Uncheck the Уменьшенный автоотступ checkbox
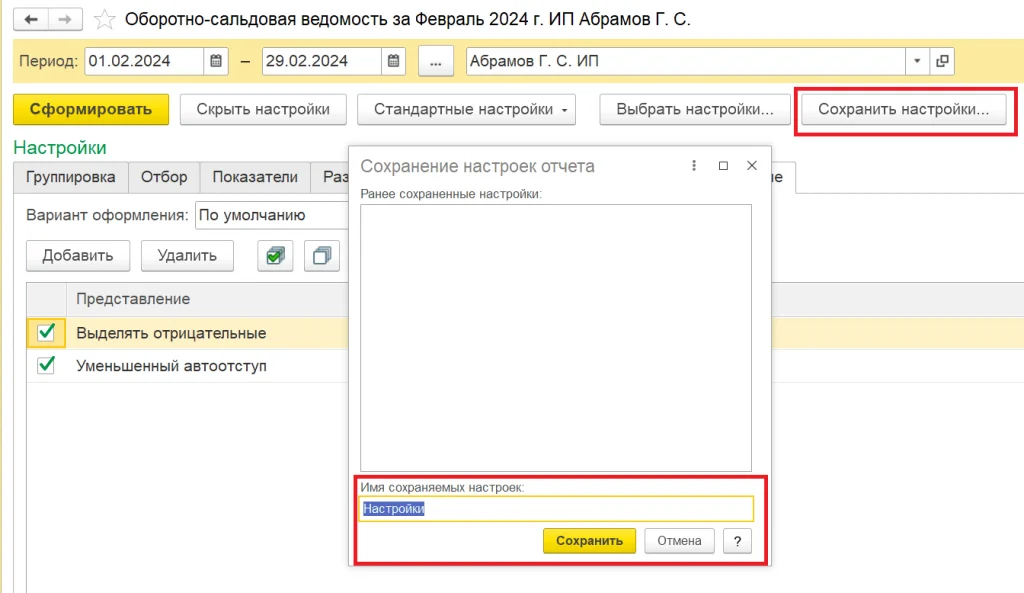Screen dimensions: 1024x593 45,366
